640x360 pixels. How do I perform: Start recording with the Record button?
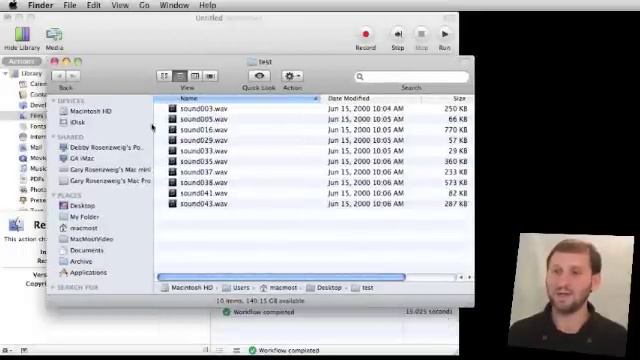coord(366,34)
